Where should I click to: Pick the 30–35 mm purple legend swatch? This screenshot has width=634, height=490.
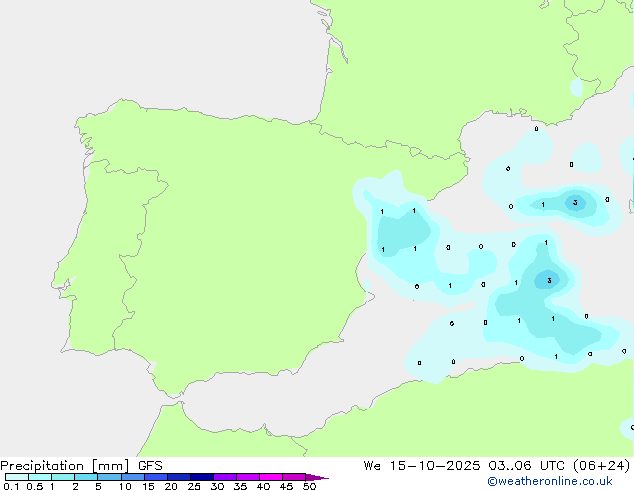225,477
